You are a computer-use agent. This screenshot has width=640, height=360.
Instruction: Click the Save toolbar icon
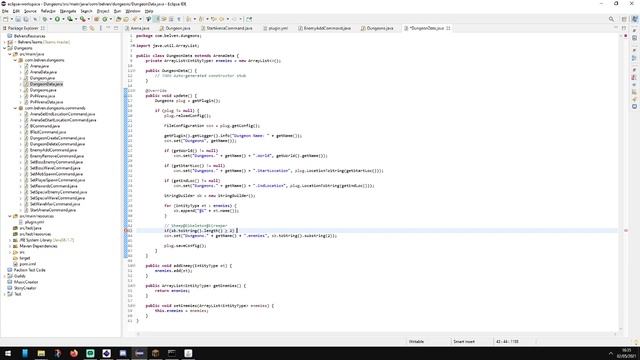[x=18, y=19]
